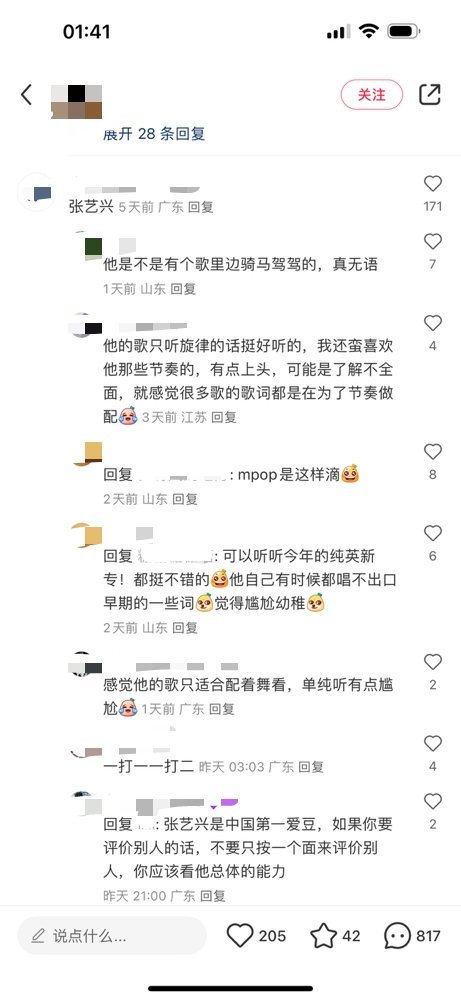
Task: Tap 回复 on the 江苏 comment
Action: [224, 417]
